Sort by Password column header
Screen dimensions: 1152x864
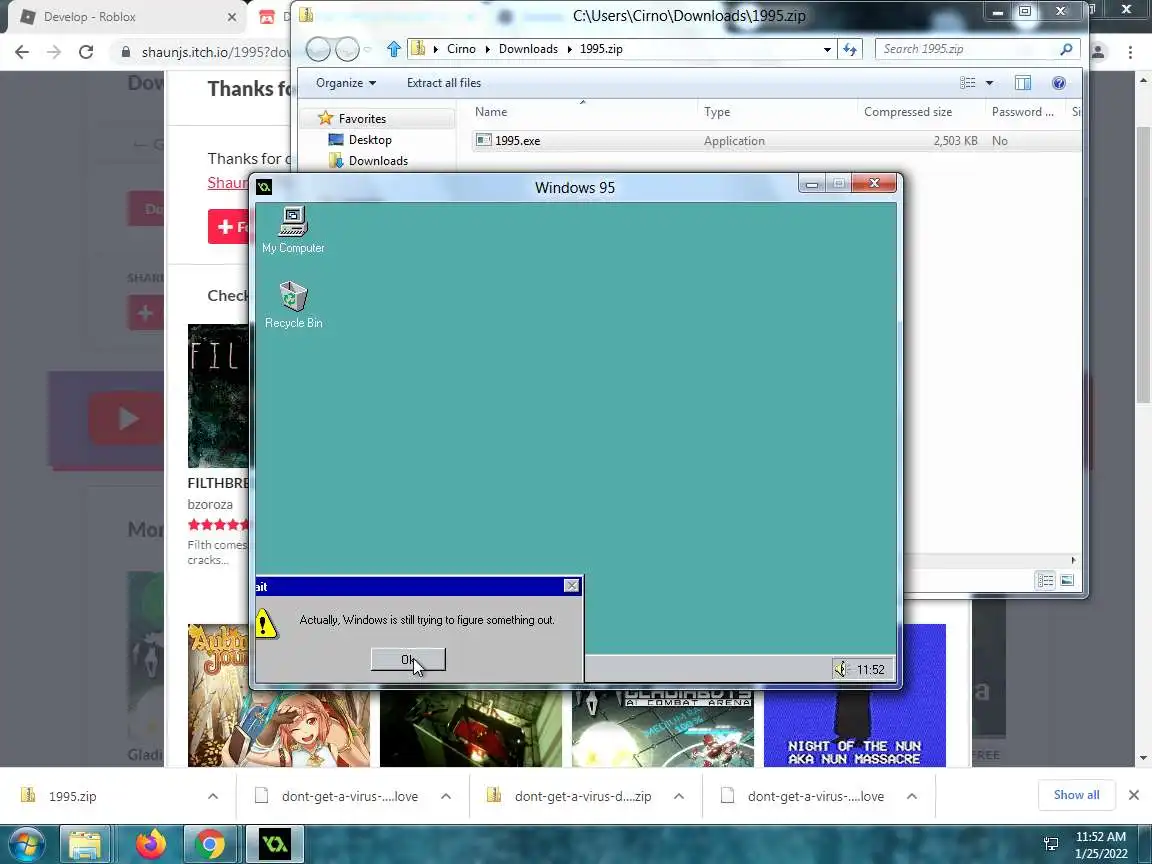[1023, 112]
